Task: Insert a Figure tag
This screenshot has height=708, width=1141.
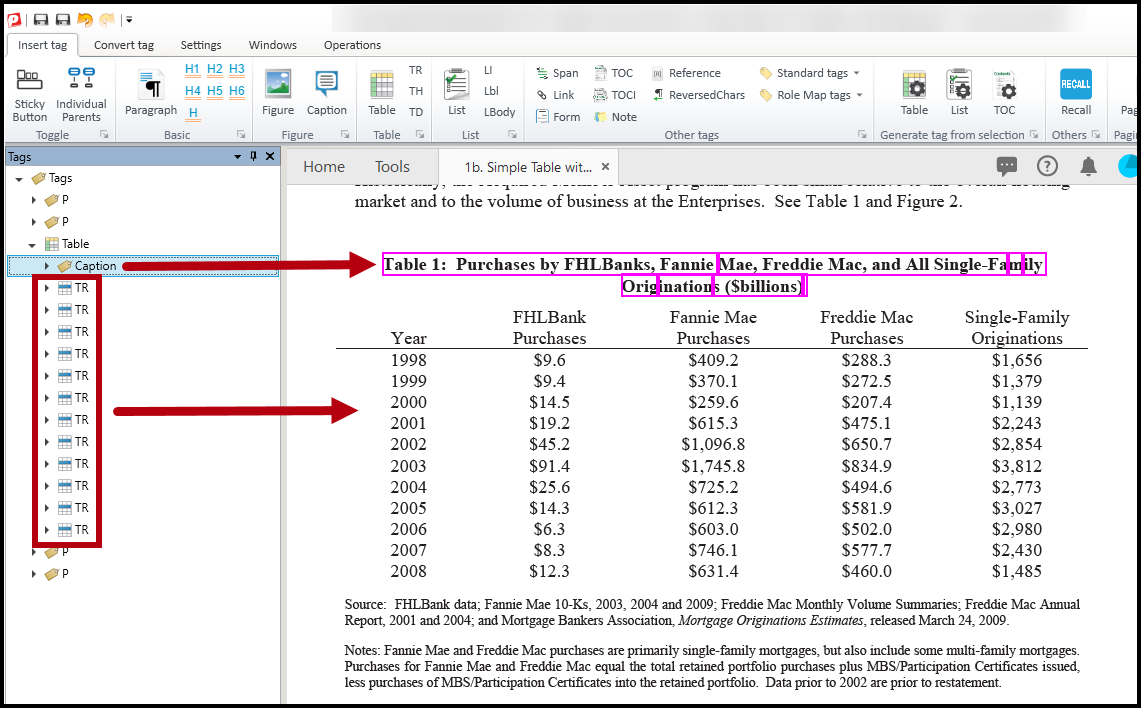Action: click(278, 92)
